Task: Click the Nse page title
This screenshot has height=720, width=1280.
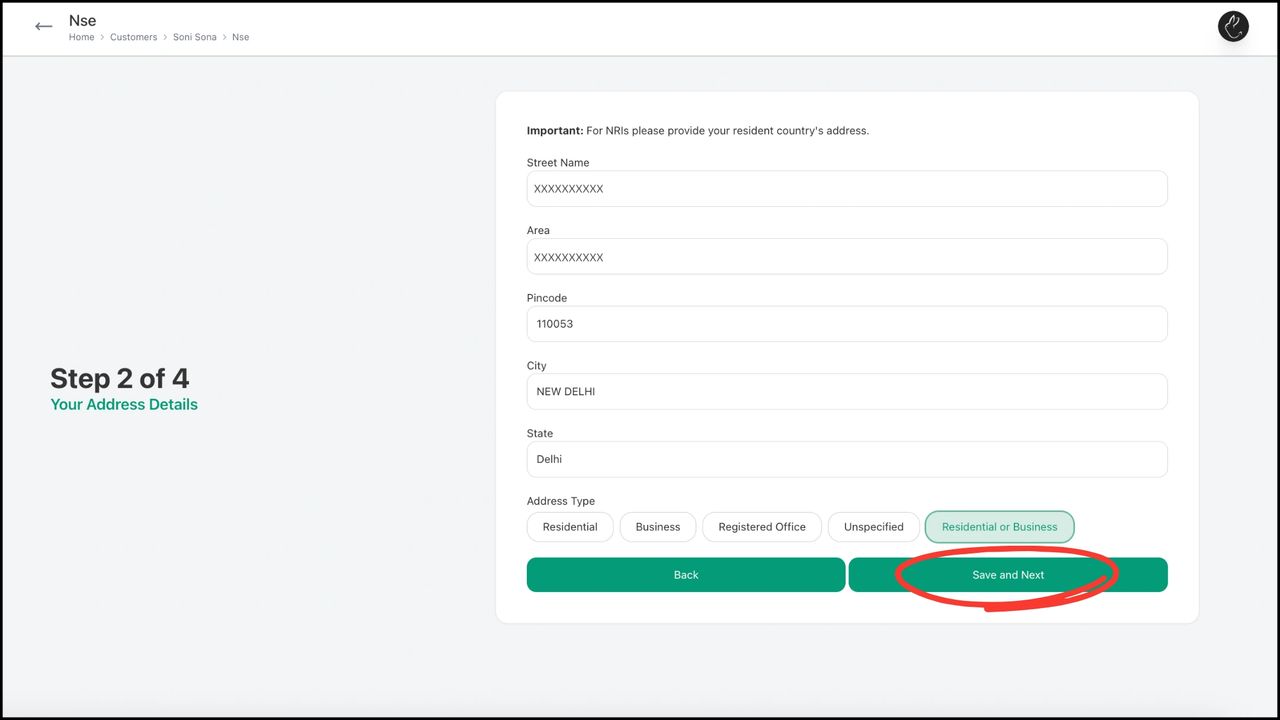Action: tap(82, 19)
